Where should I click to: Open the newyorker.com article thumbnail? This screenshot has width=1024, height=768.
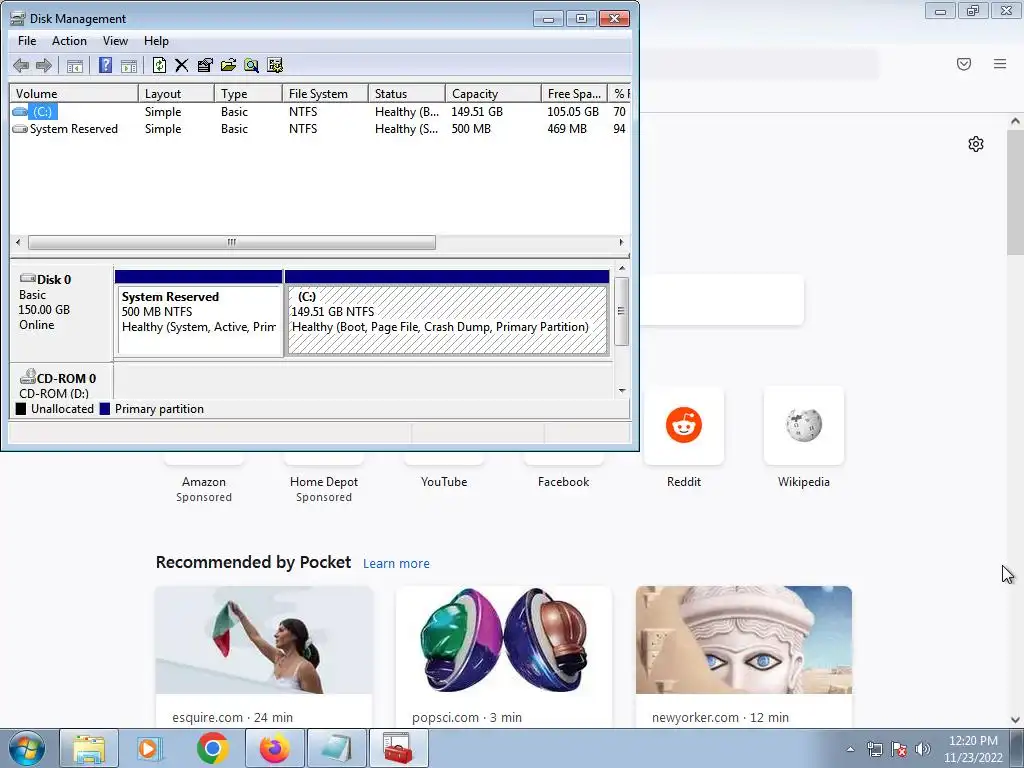(x=744, y=640)
